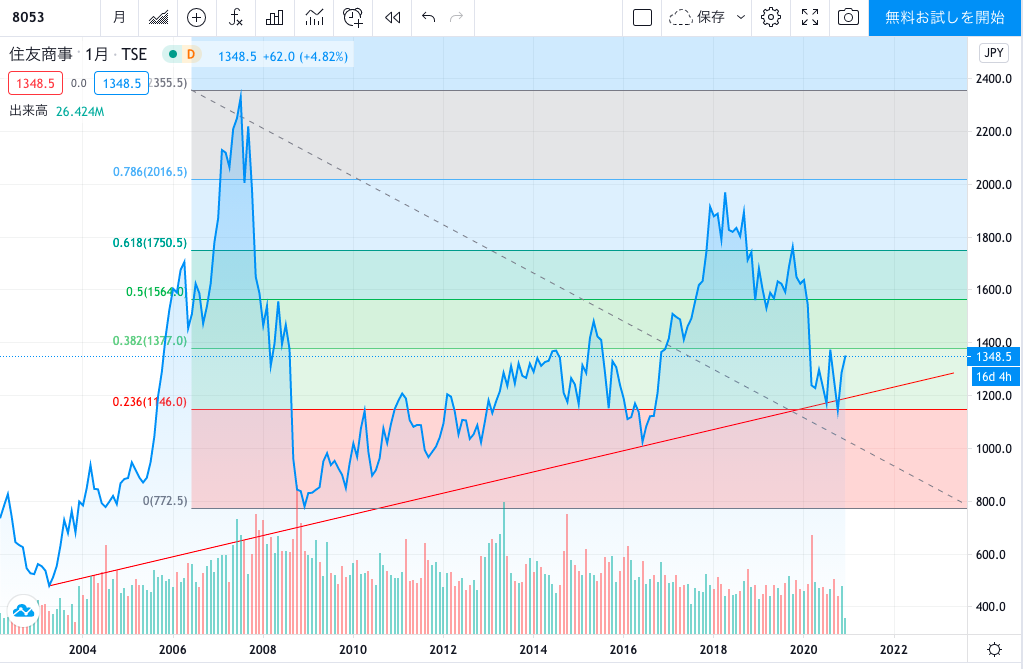Image resolution: width=1023 pixels, height=669 pixels.
Task: Click the blue 1348.5 buy price box
Action: (121, 84)
